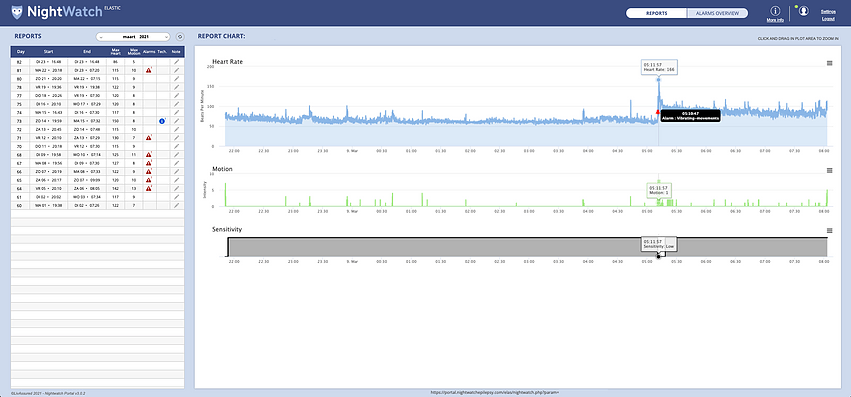Click the user profile avatar icon
Screen dimensions: 851x397
804,11
